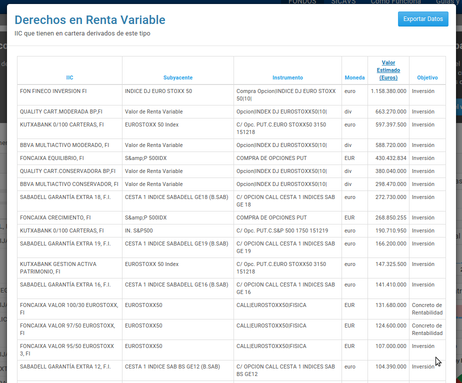Sort table by Instrumento column header

tap(288, 78)
